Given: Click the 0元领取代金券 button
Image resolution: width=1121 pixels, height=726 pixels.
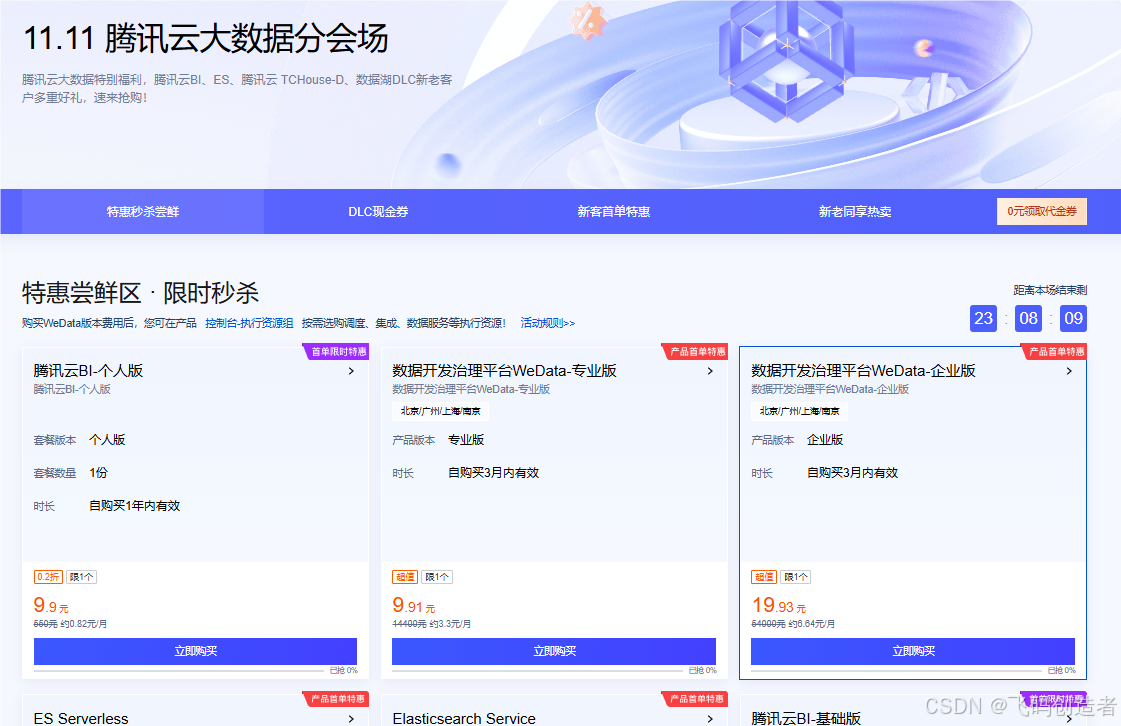Looking at the screenshot, I should click(1042, 211).
